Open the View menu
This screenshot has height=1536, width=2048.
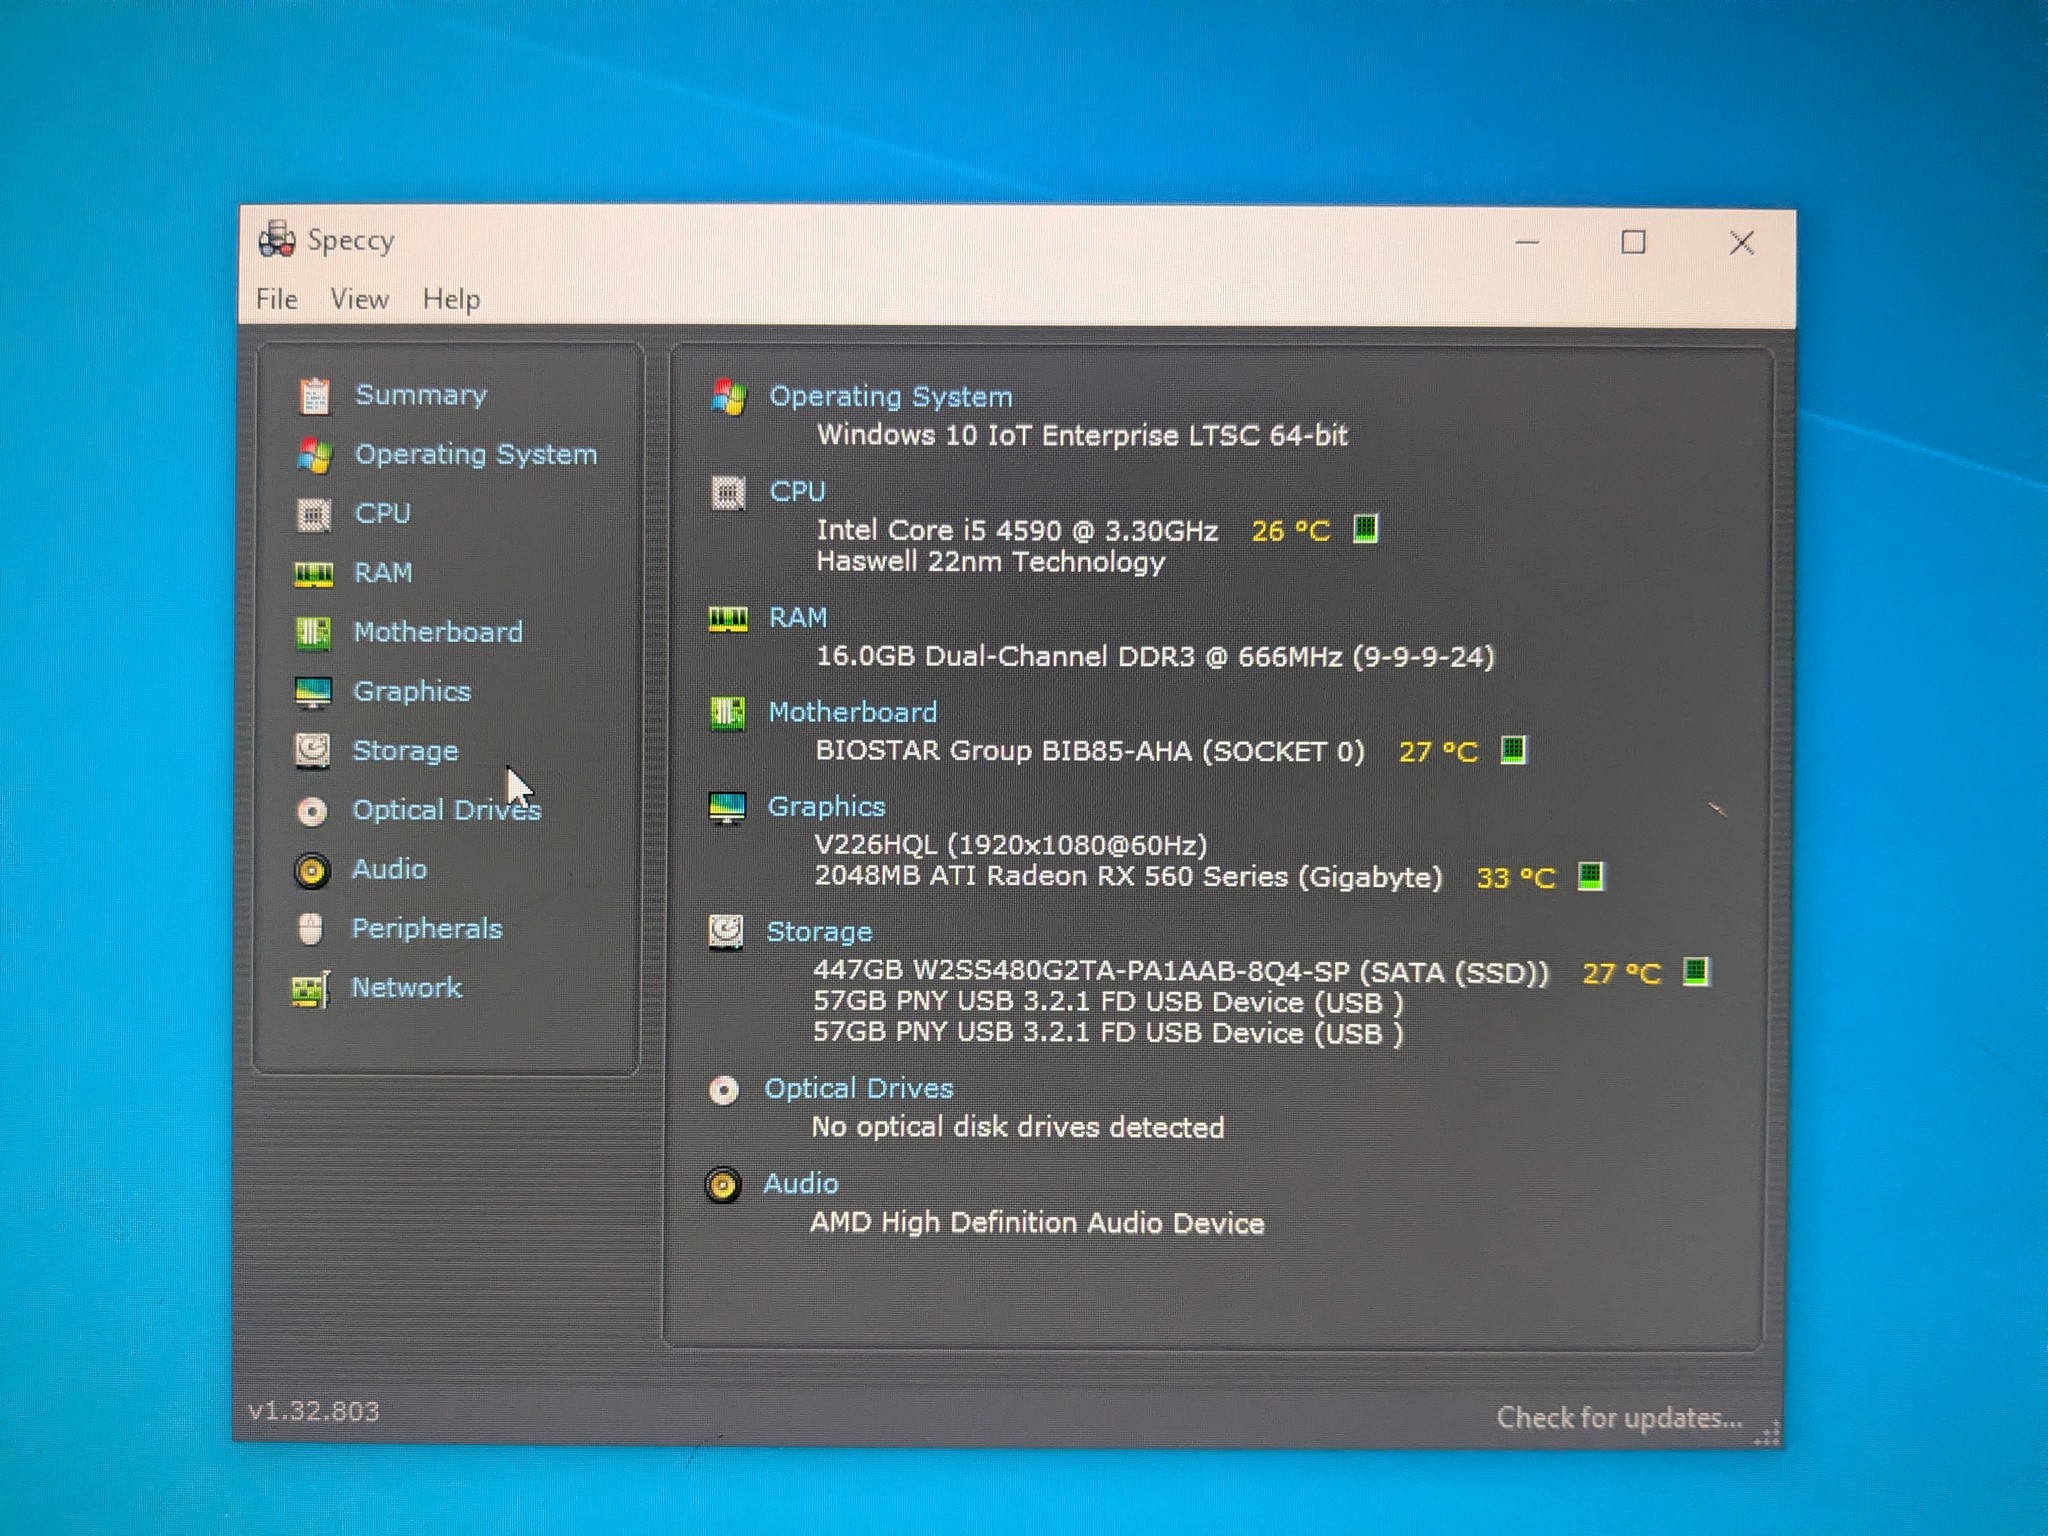[360, 299]
